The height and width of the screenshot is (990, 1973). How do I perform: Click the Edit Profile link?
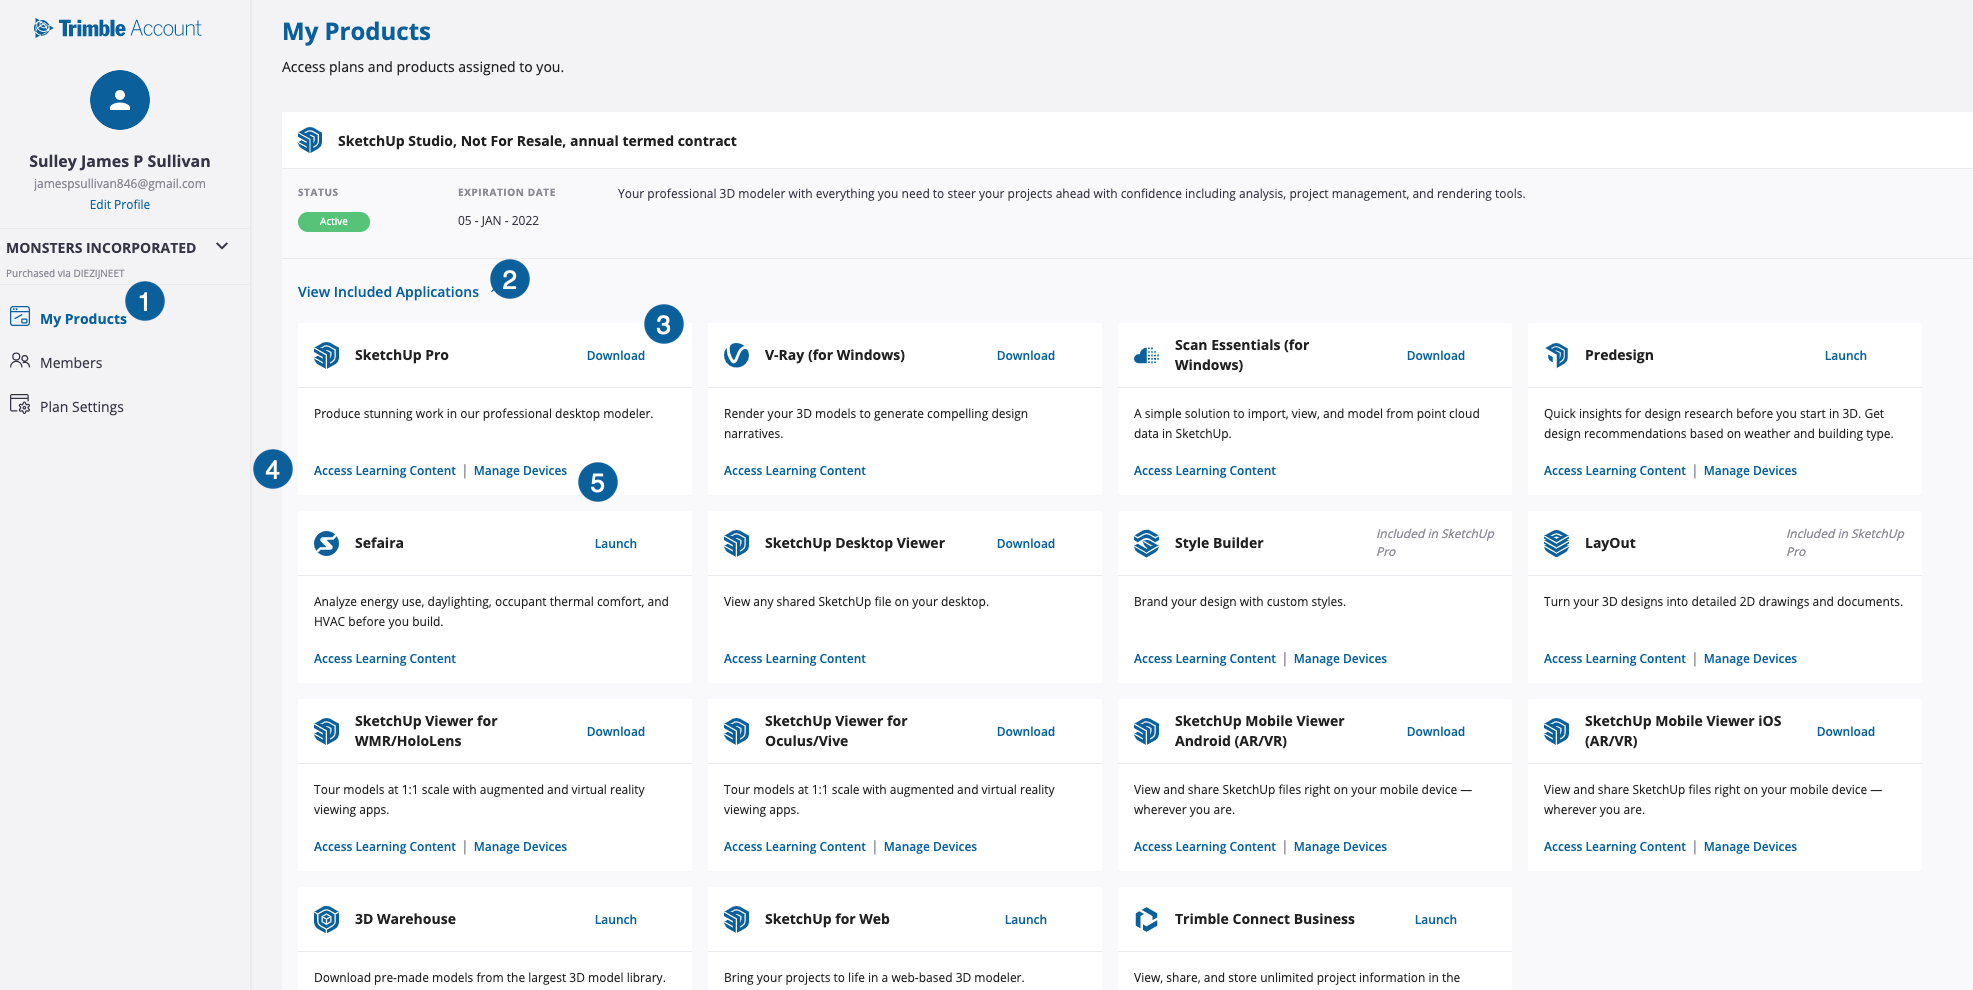(x=120, y=204)
